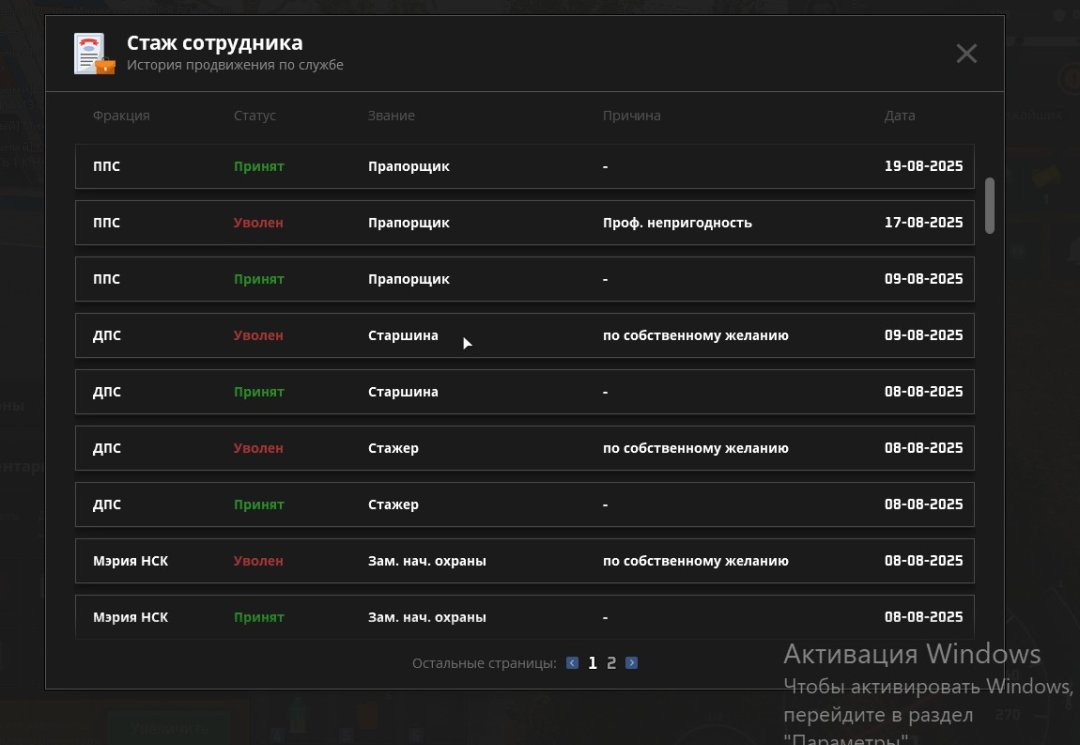Click Мэрия НСК in the Принят row
The width and height of the screenshot is (1080, 745).
(x=130, y=618)
